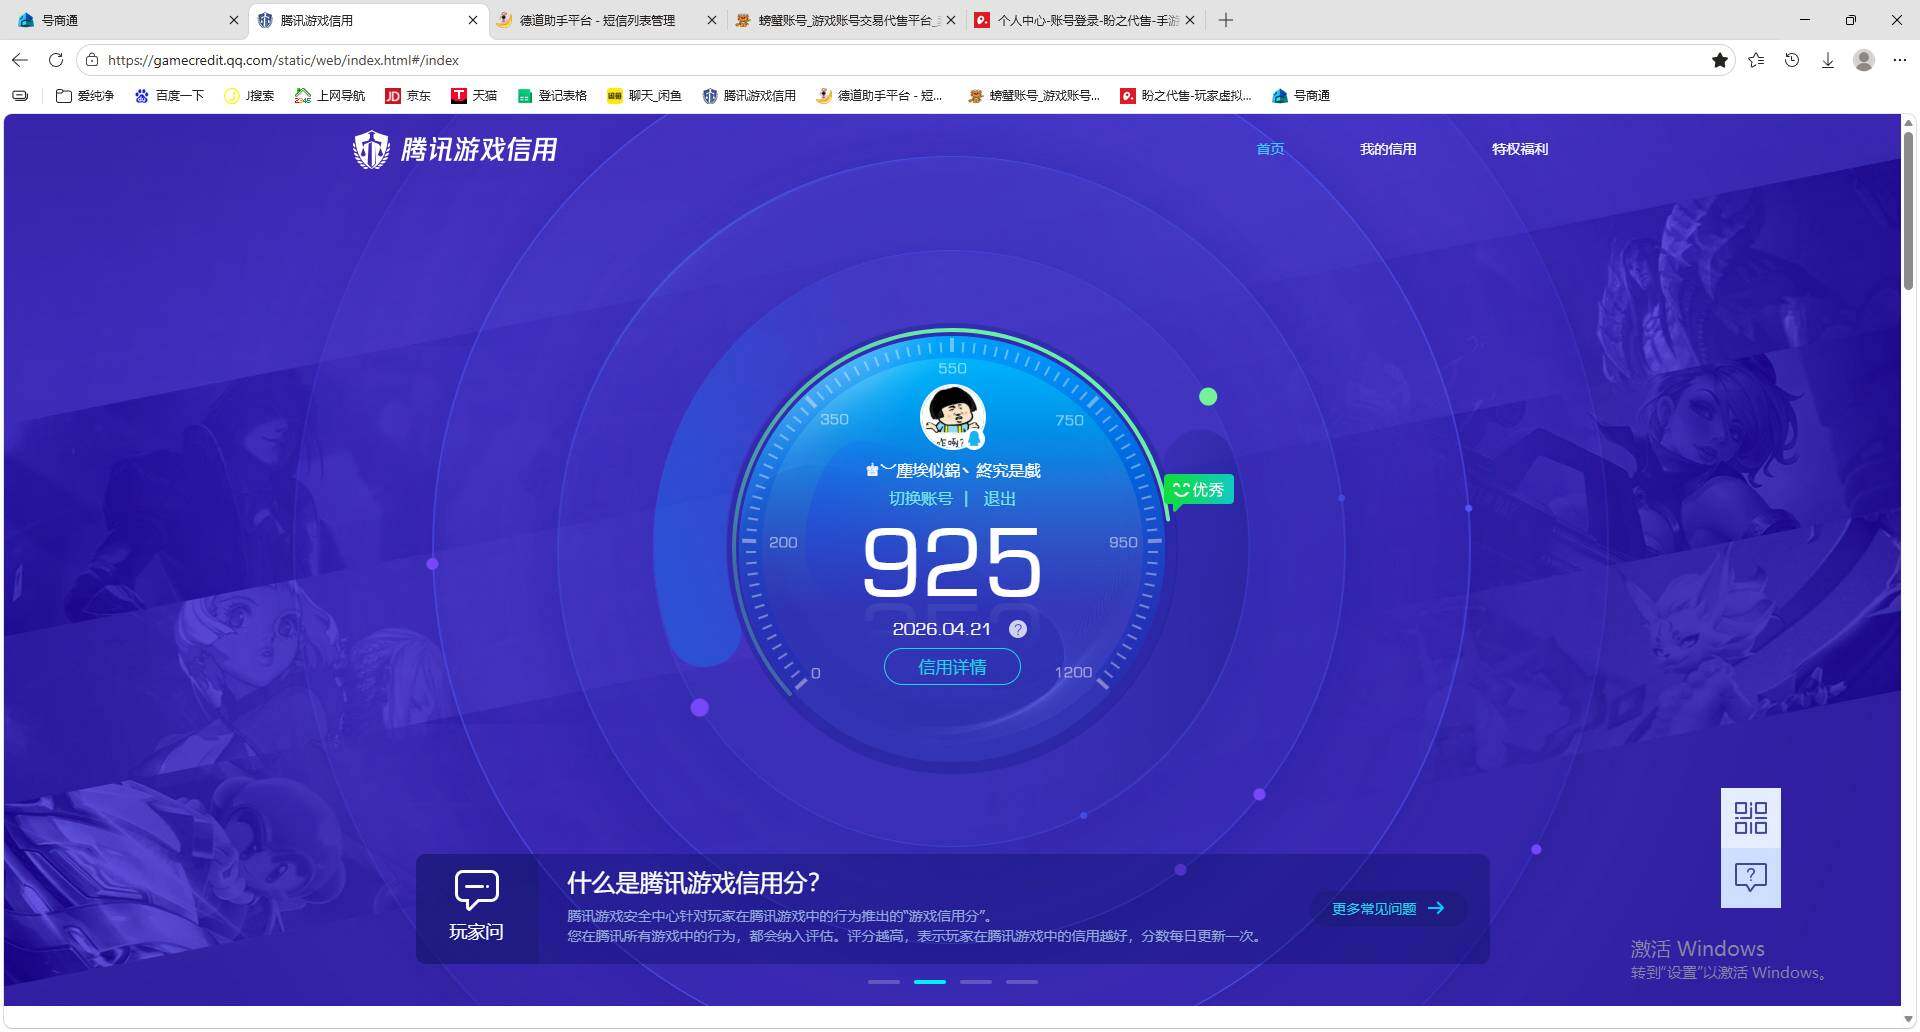
Task: Open the QR code panel at bottom right
Action: click(1750, 817)
